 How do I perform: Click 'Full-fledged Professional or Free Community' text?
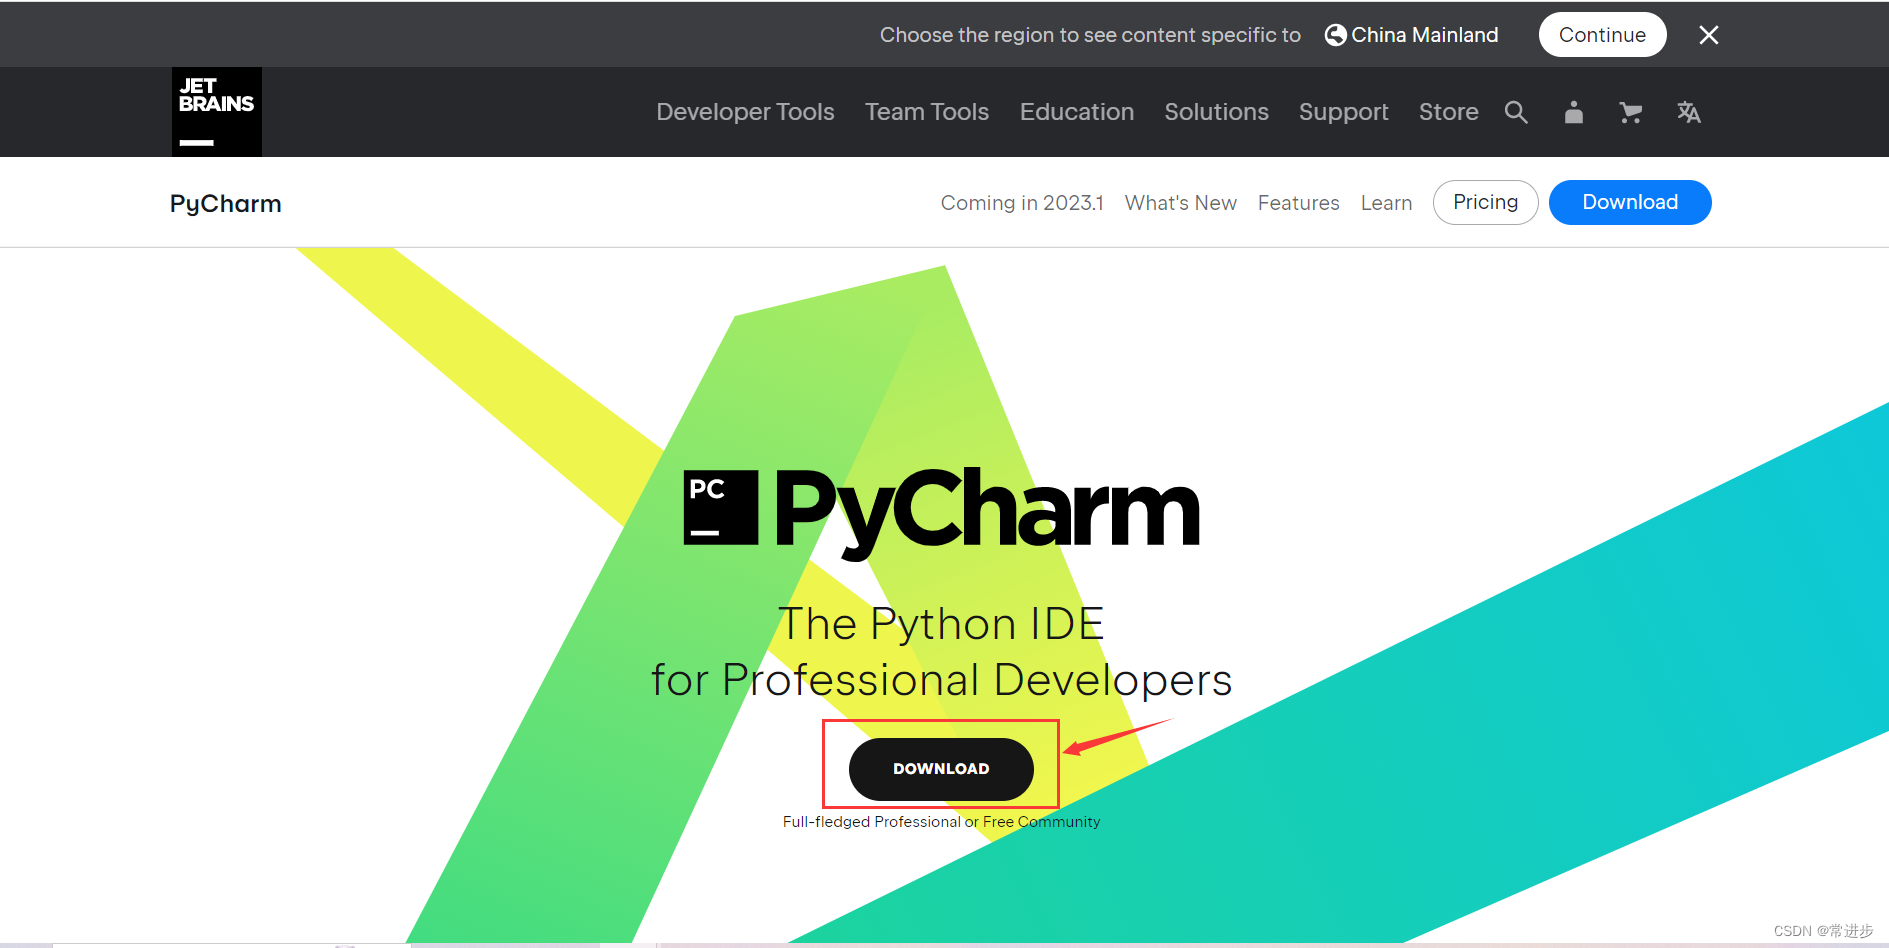point(941,822)
